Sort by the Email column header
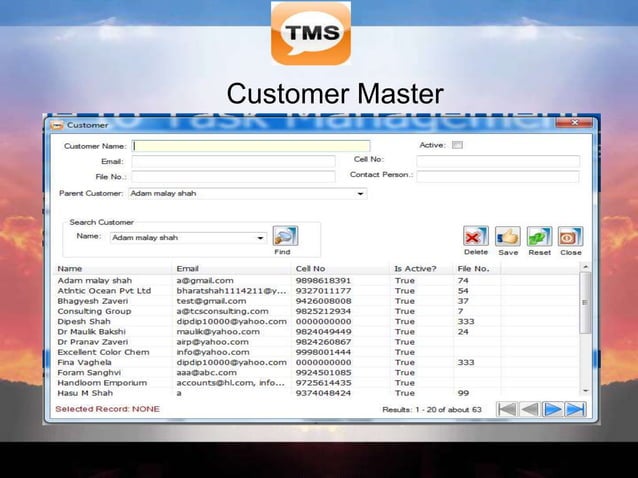This screenshot has height=478, width=638. point(232,269)
